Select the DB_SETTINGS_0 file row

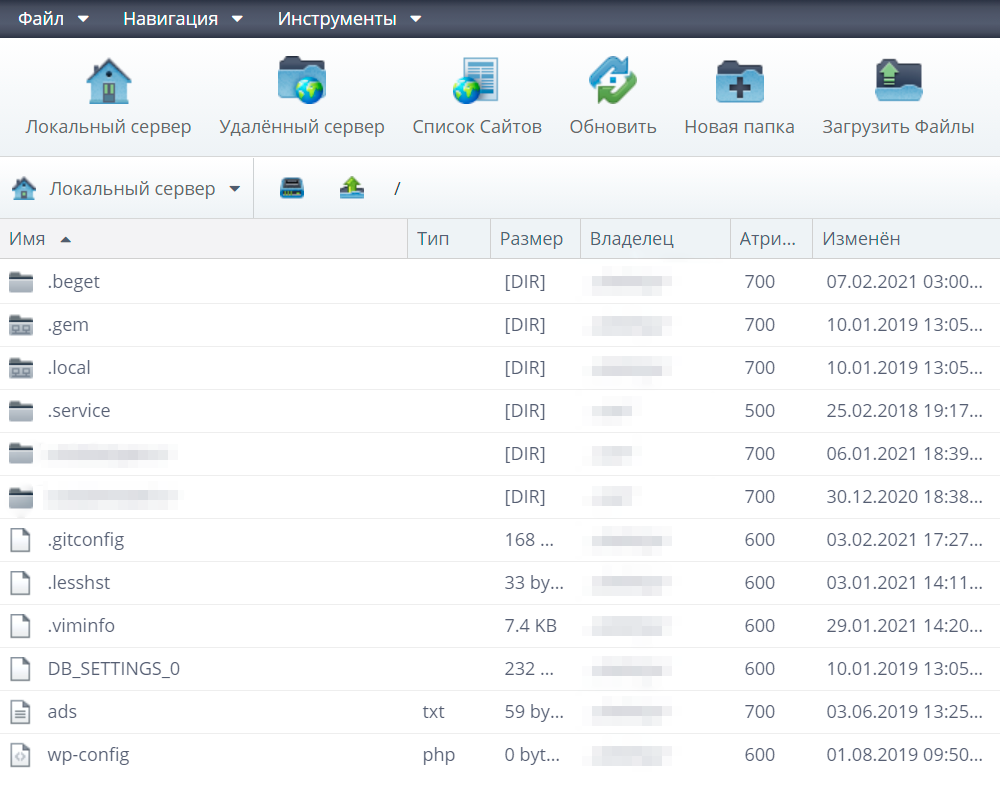pyautogui.click(x=113, y=669)
